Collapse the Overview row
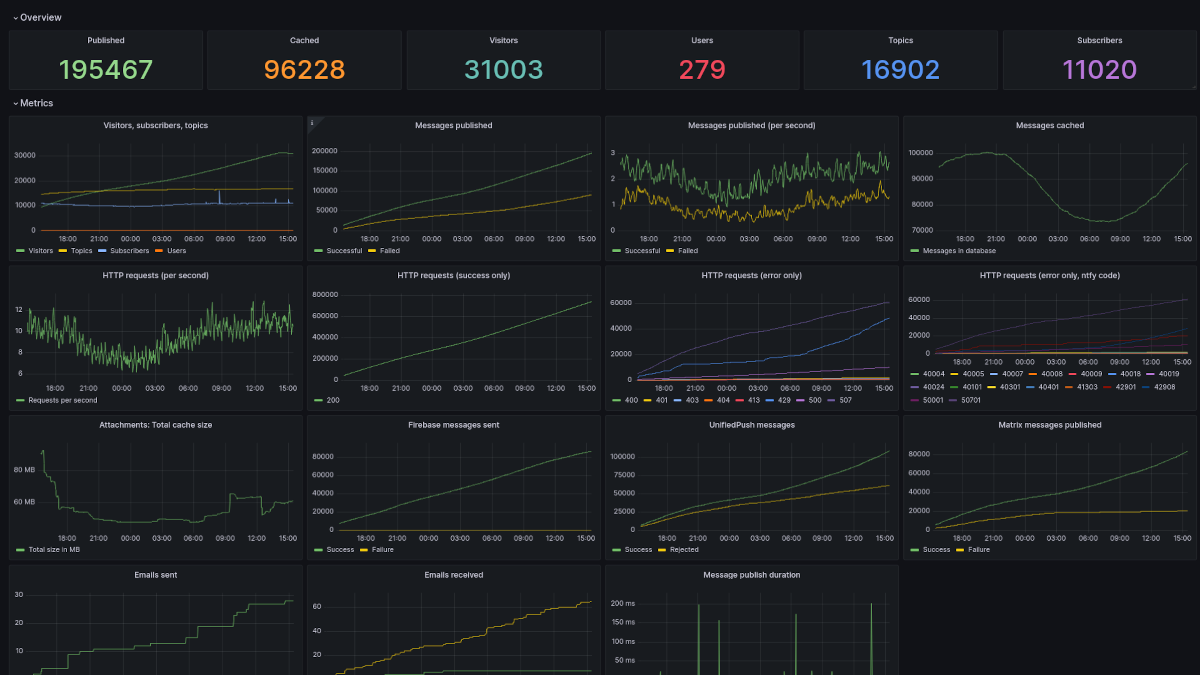The width and height of the screenshot is (1200, 675). [x=15, y=18]
